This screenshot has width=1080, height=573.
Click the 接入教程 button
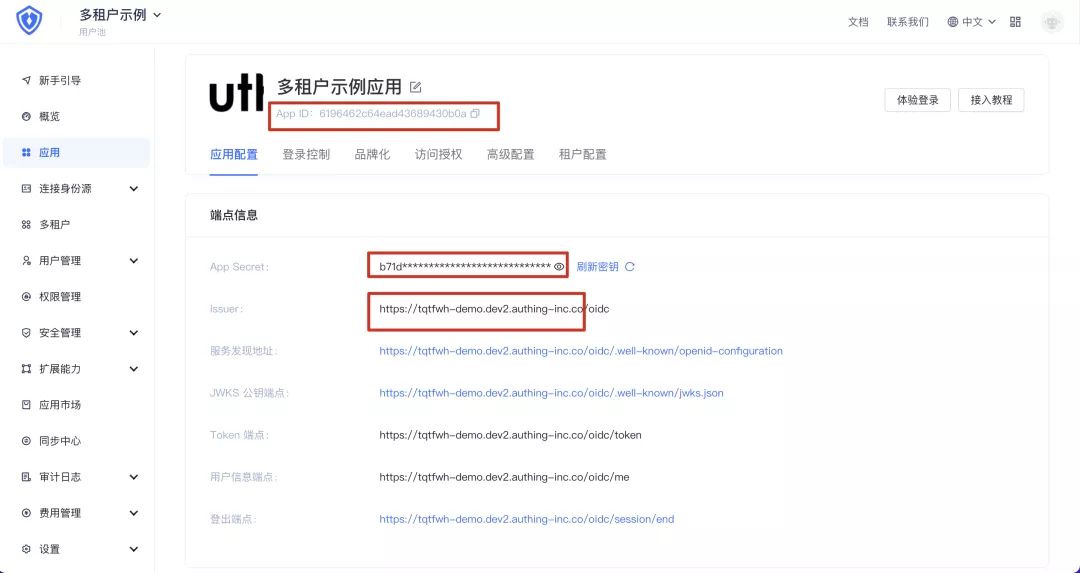point(991,100)
